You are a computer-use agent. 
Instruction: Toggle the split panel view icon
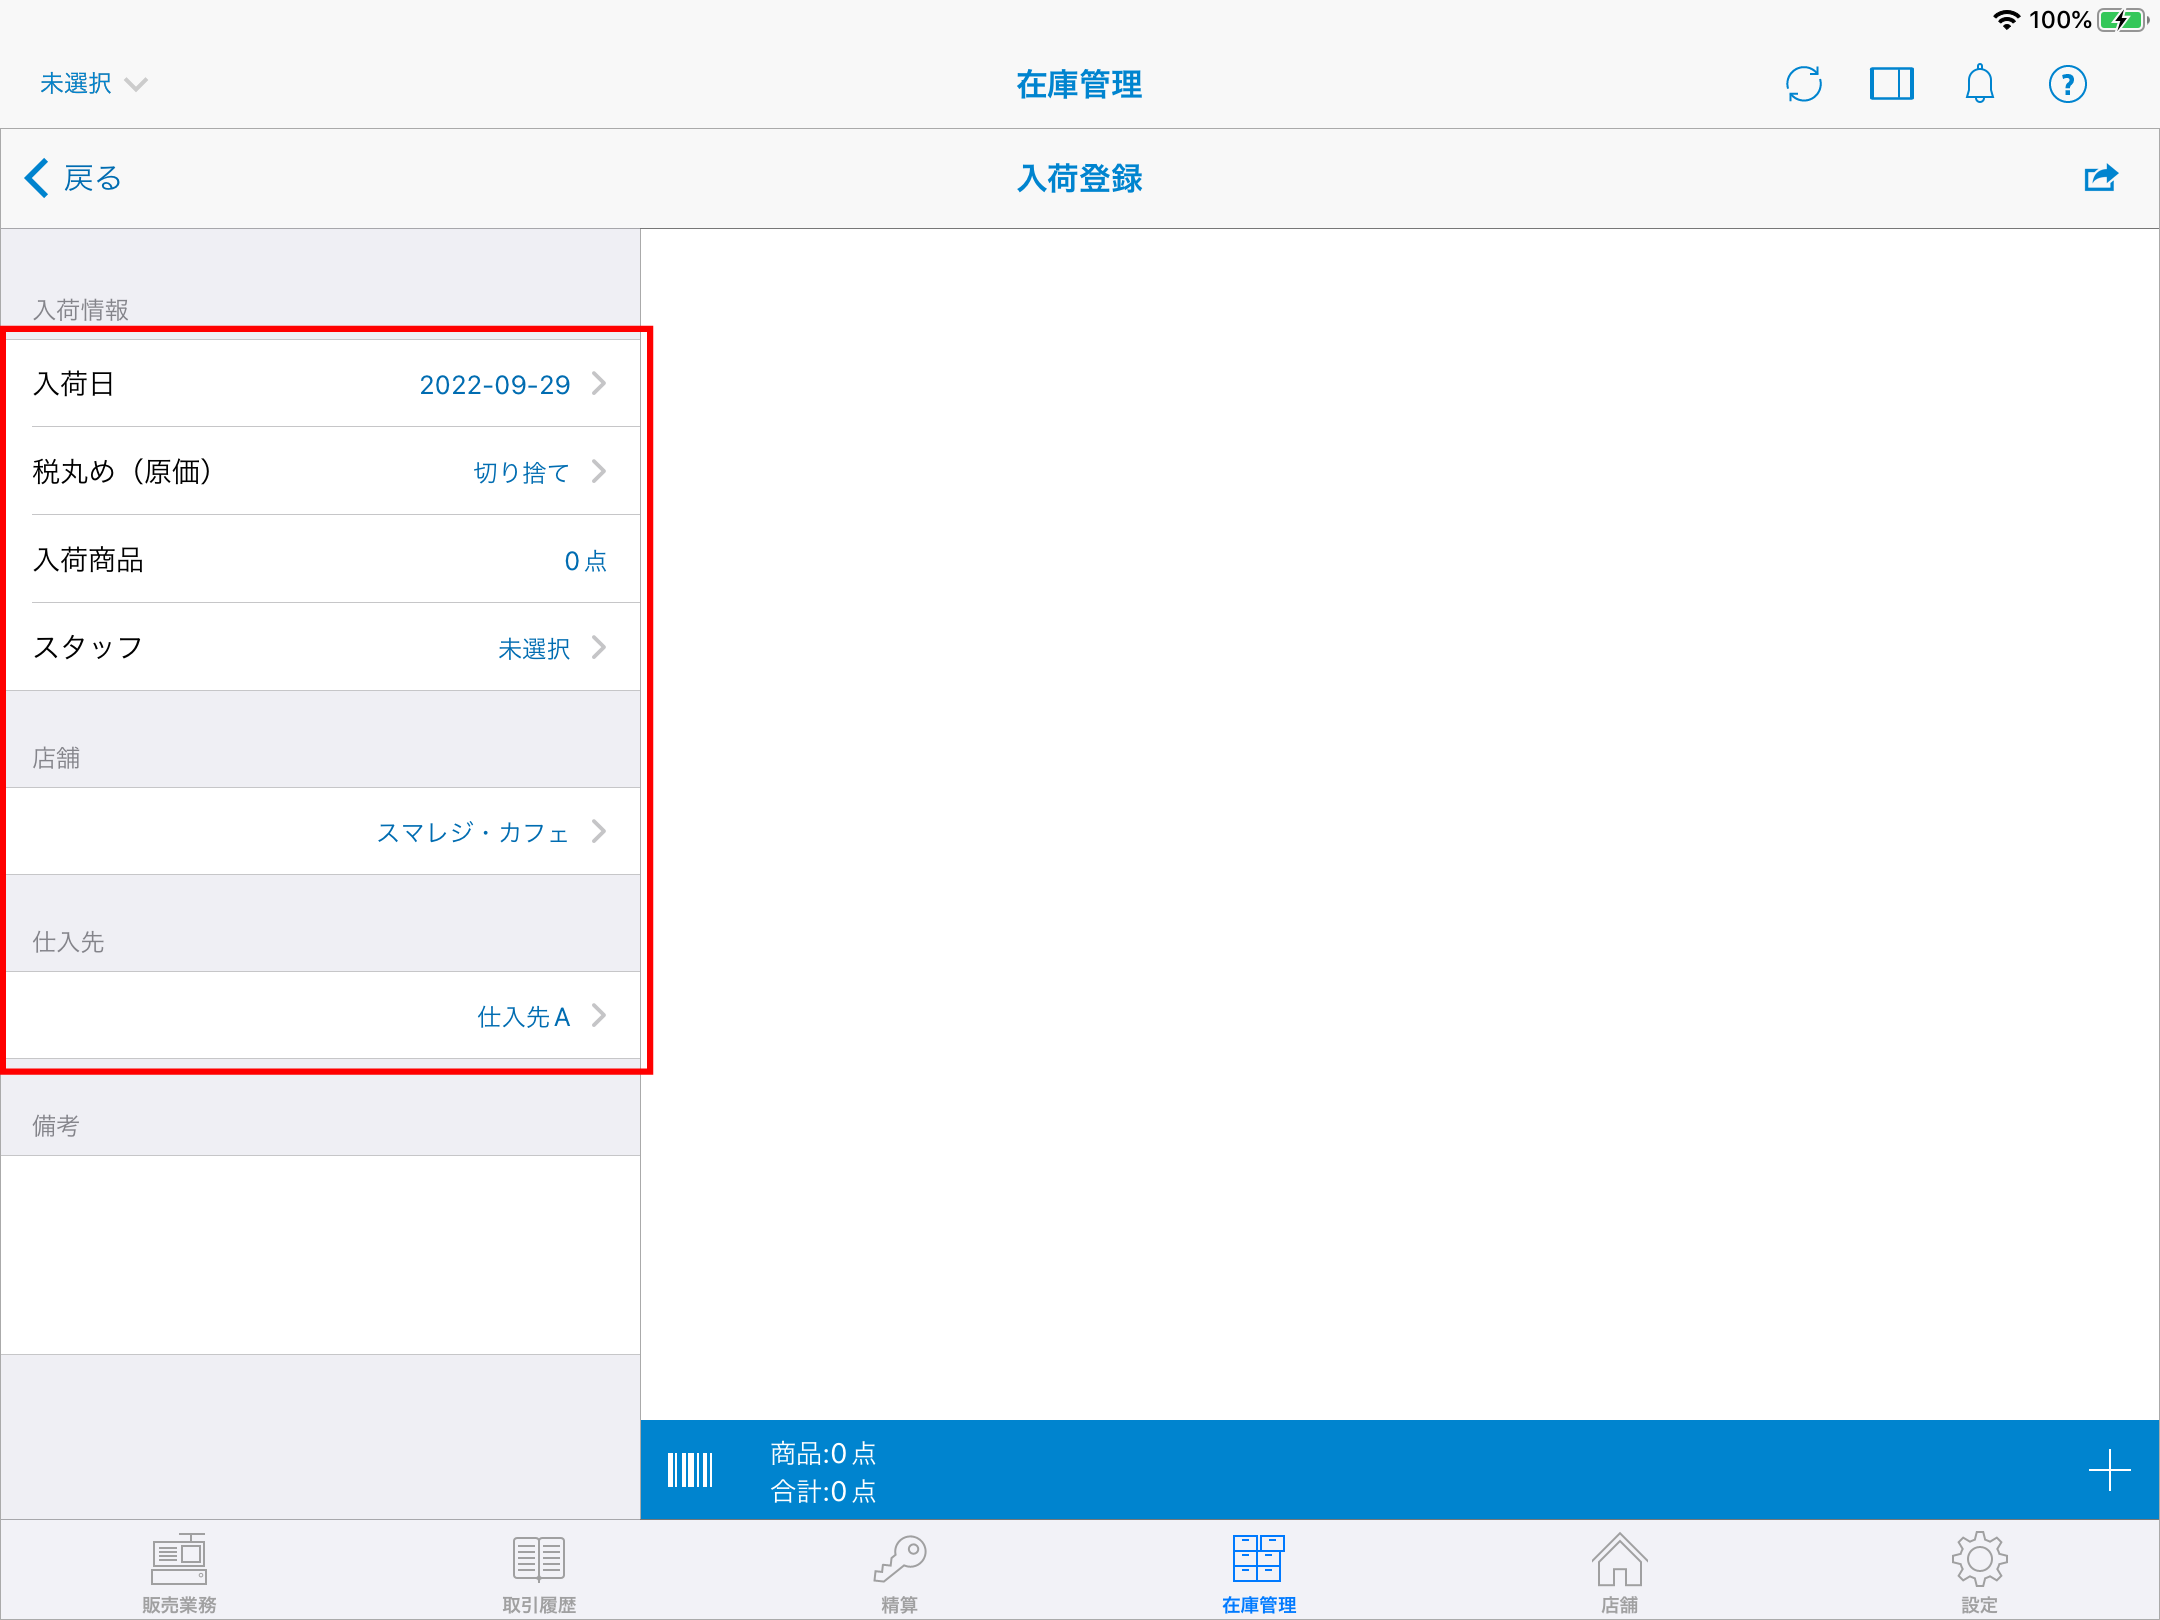point(1891,84)
